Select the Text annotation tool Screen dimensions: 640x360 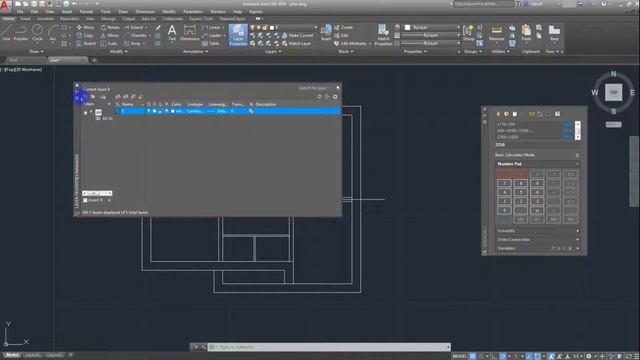(x=172, y=33)
